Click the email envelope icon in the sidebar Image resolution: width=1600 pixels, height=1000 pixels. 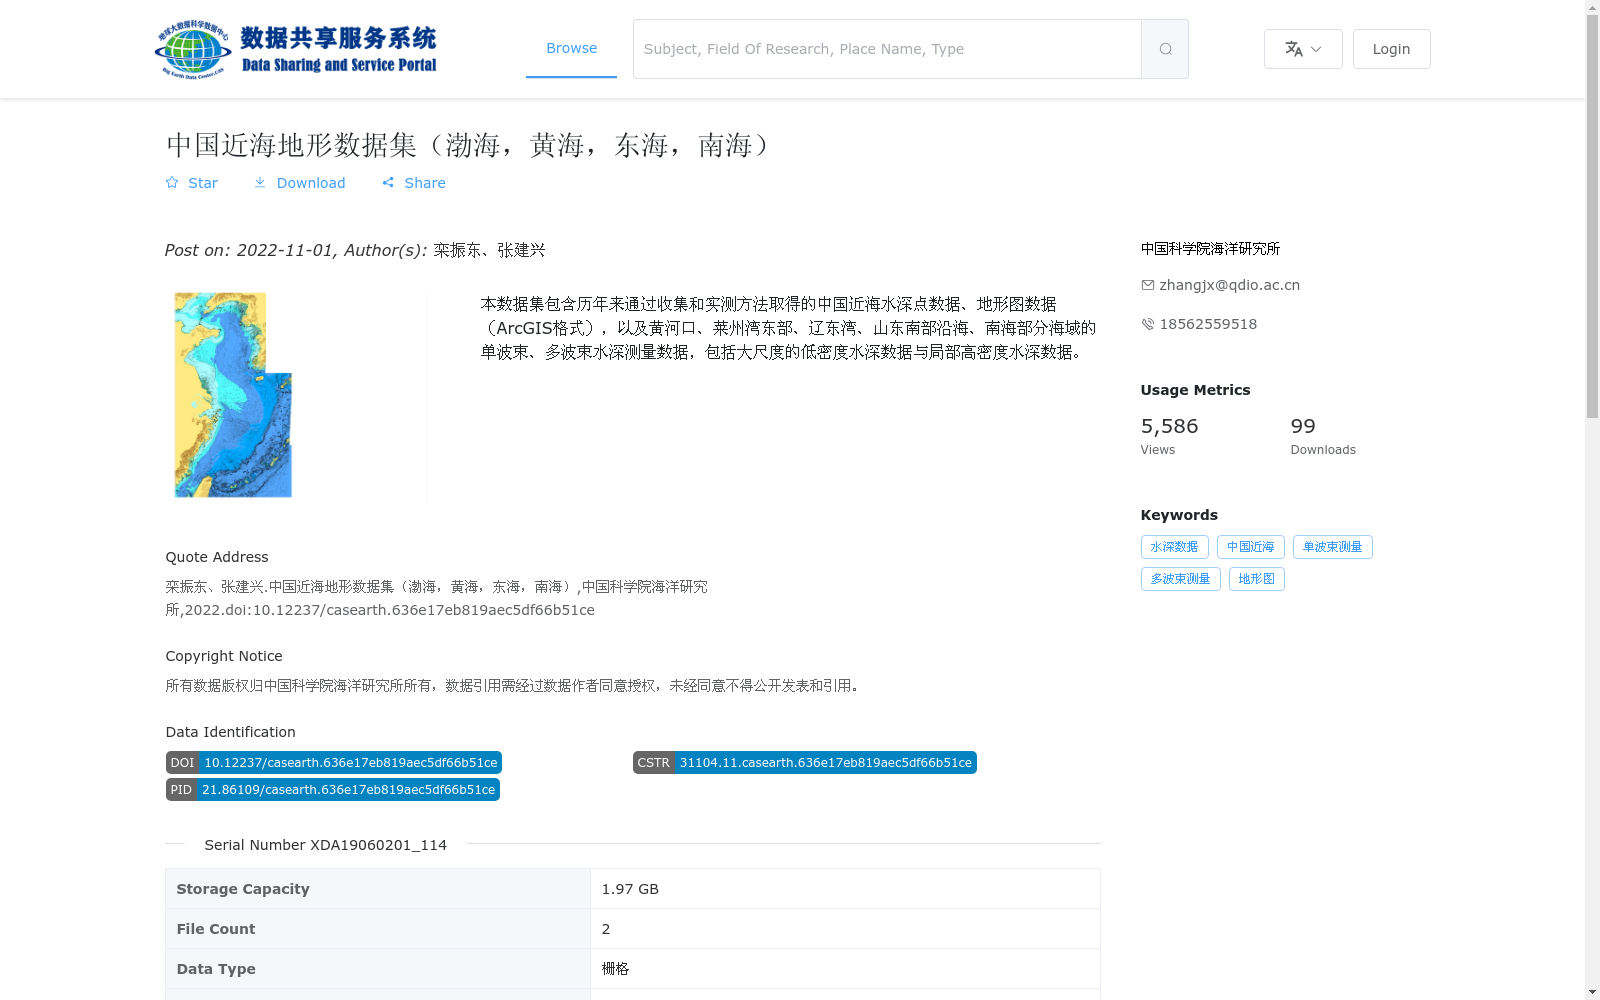(1147, 284)
